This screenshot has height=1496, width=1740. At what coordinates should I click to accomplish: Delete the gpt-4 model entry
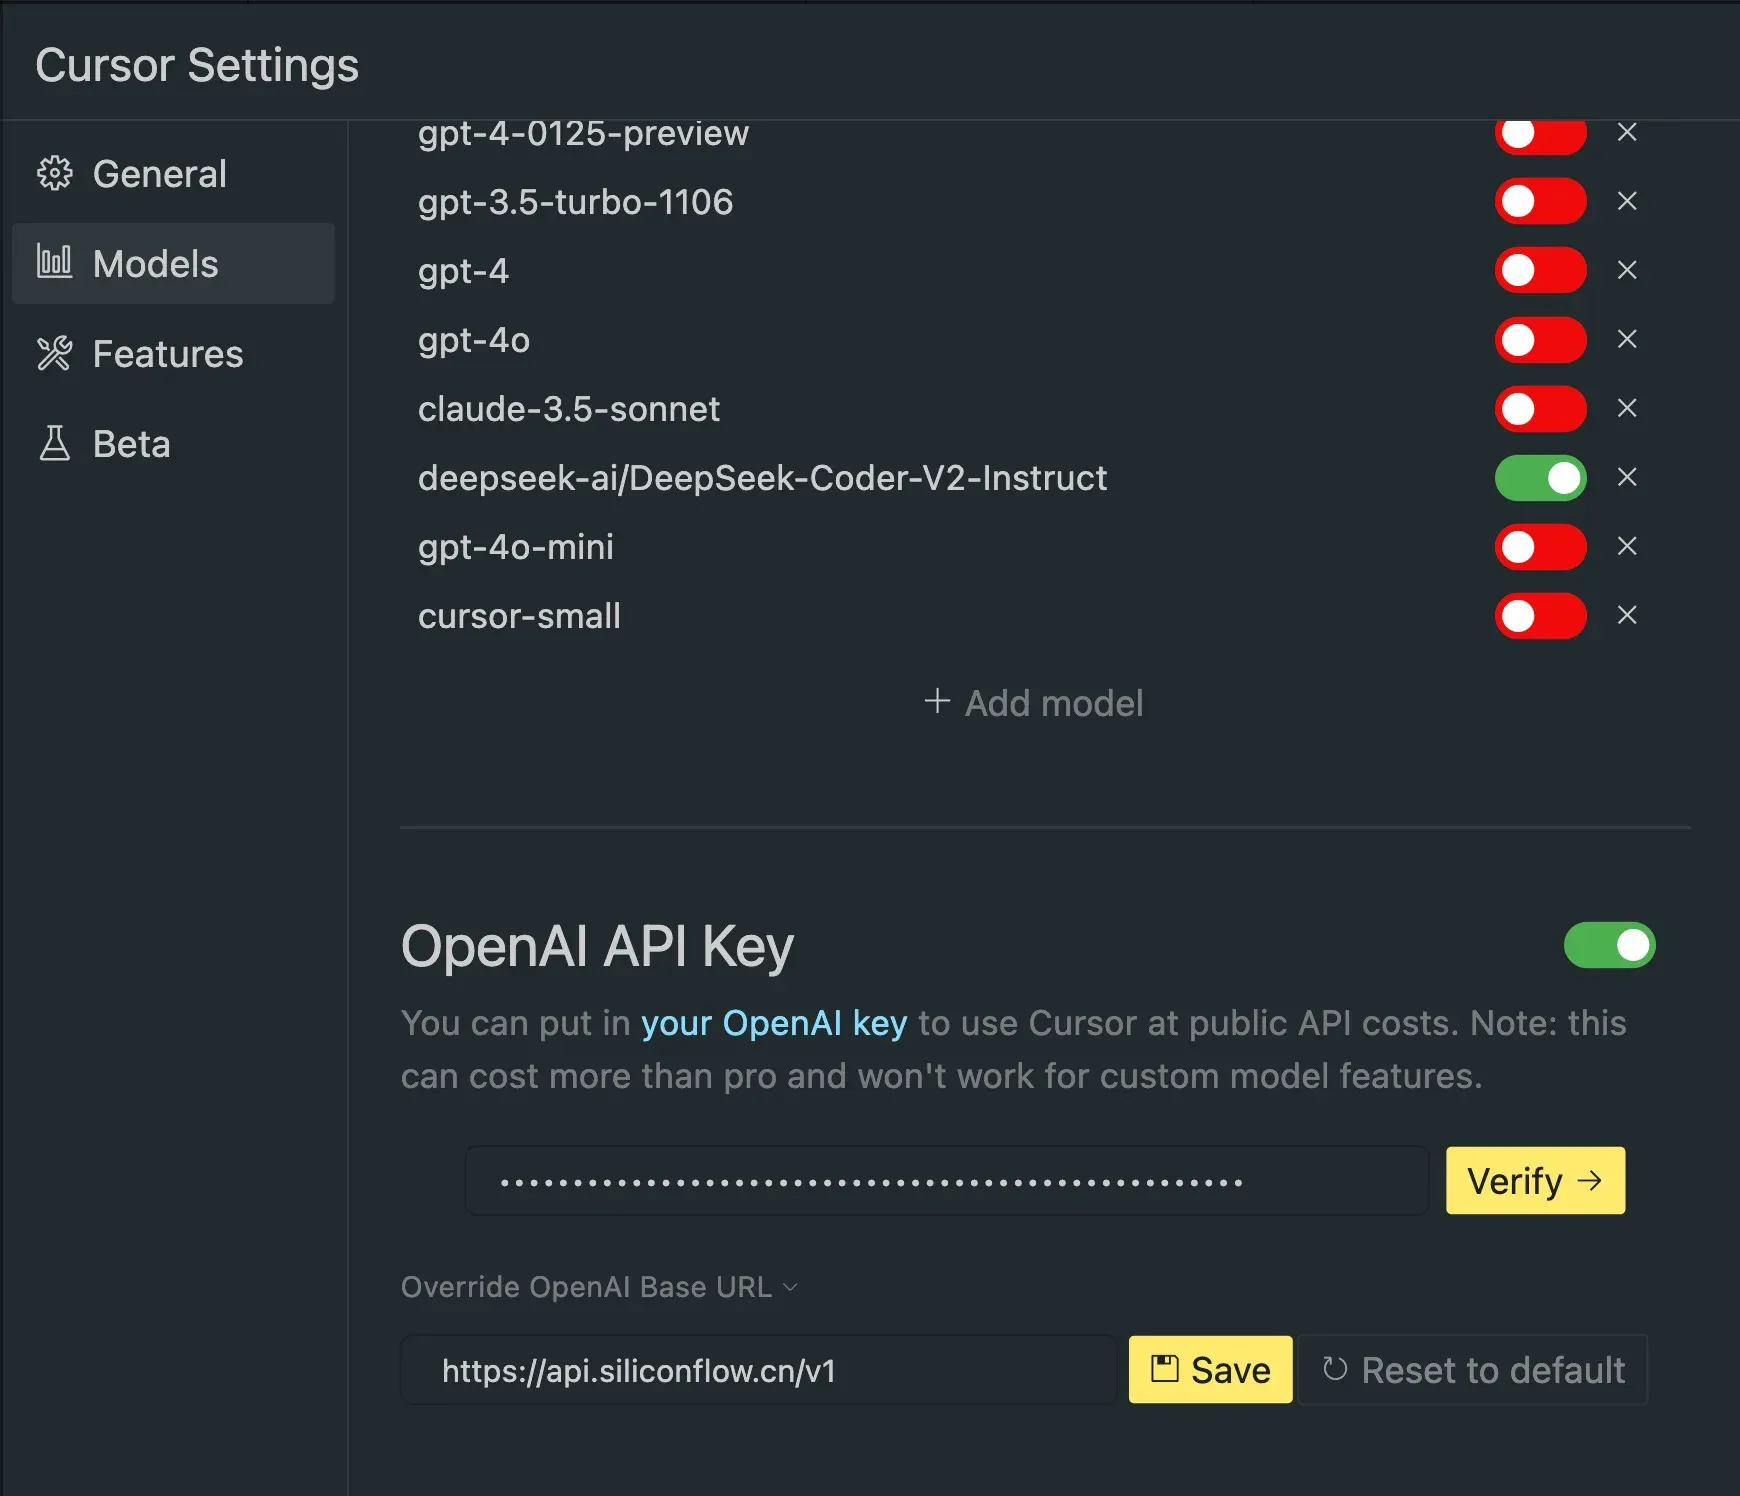[x=1627, y=270]
